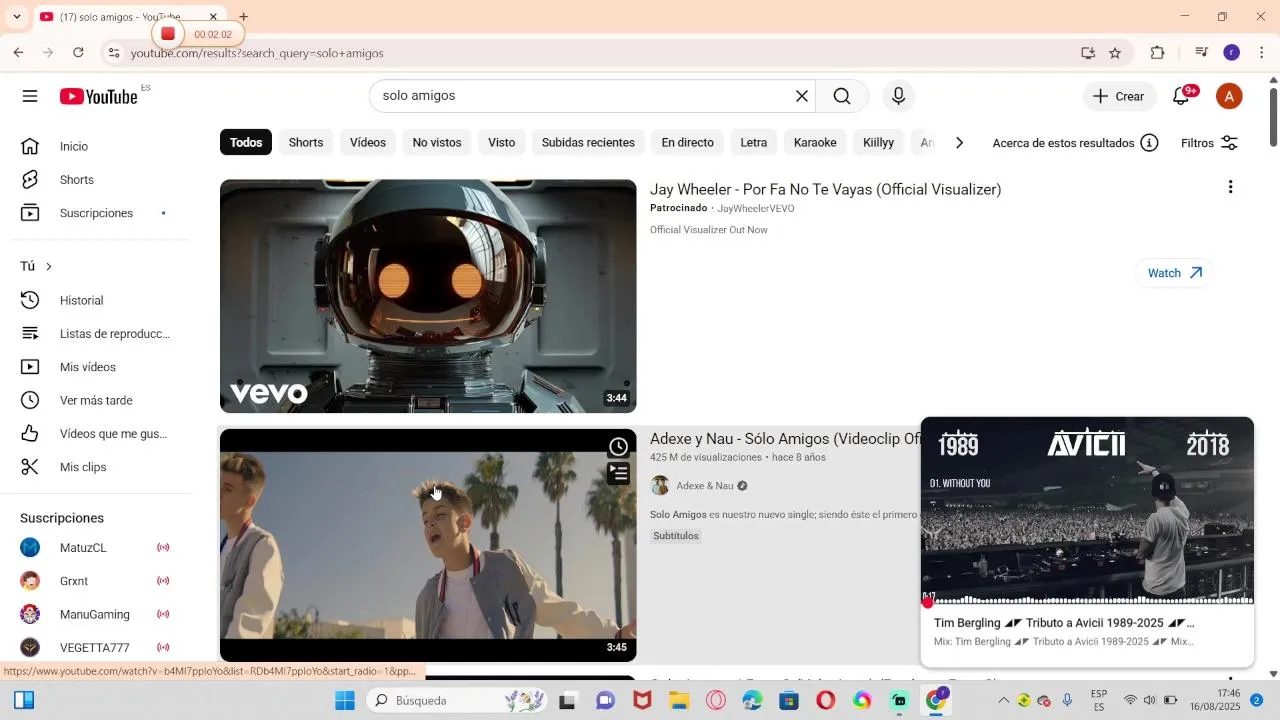Open the Jay Wheeler video thumbnail

[x=428, y=296]
